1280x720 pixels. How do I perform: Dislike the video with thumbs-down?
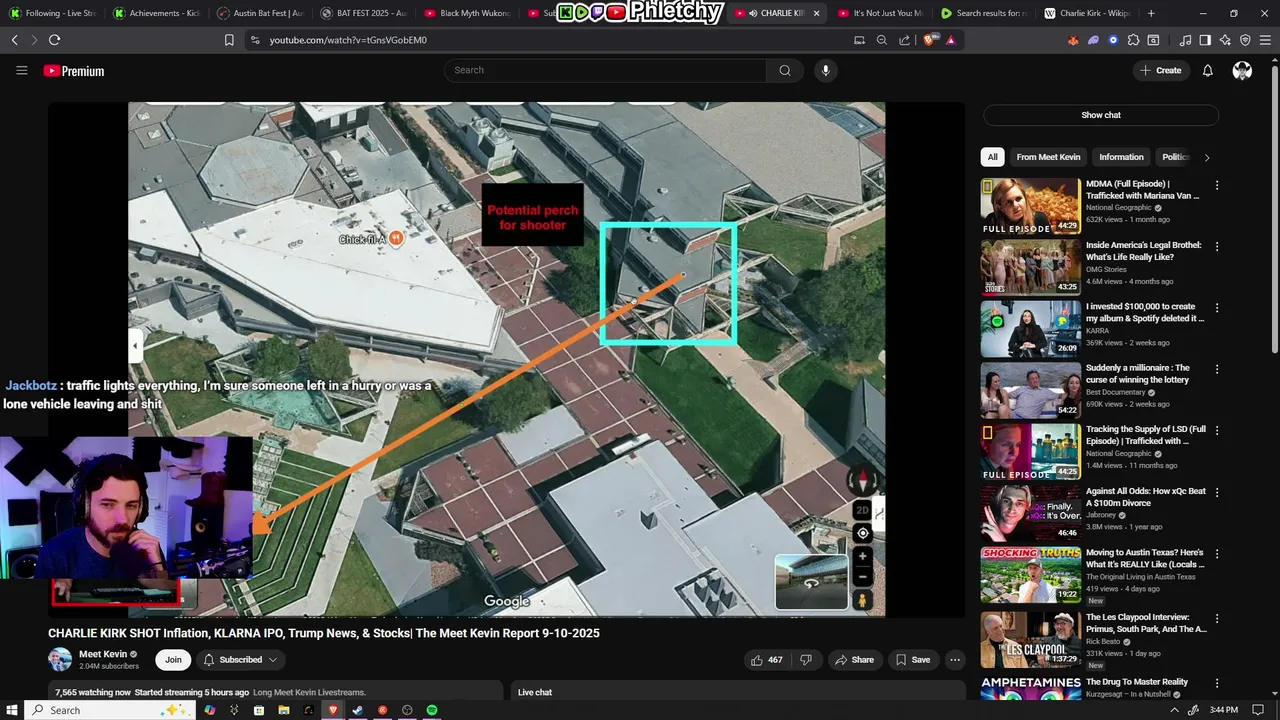pos(806,660)
